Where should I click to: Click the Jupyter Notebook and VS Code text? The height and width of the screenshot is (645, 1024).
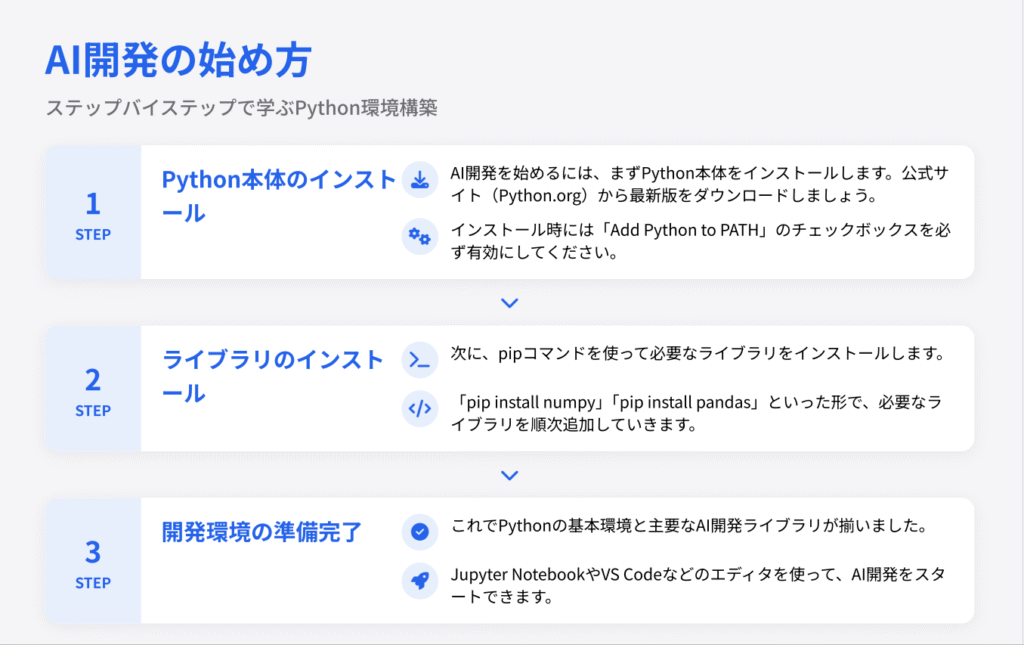[x=699, y=586]
